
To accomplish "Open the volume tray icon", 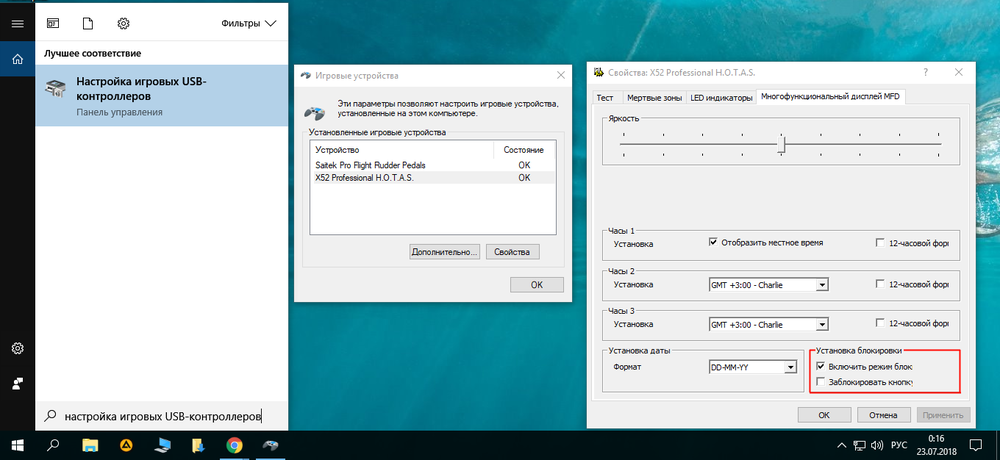I will (877, 445).
